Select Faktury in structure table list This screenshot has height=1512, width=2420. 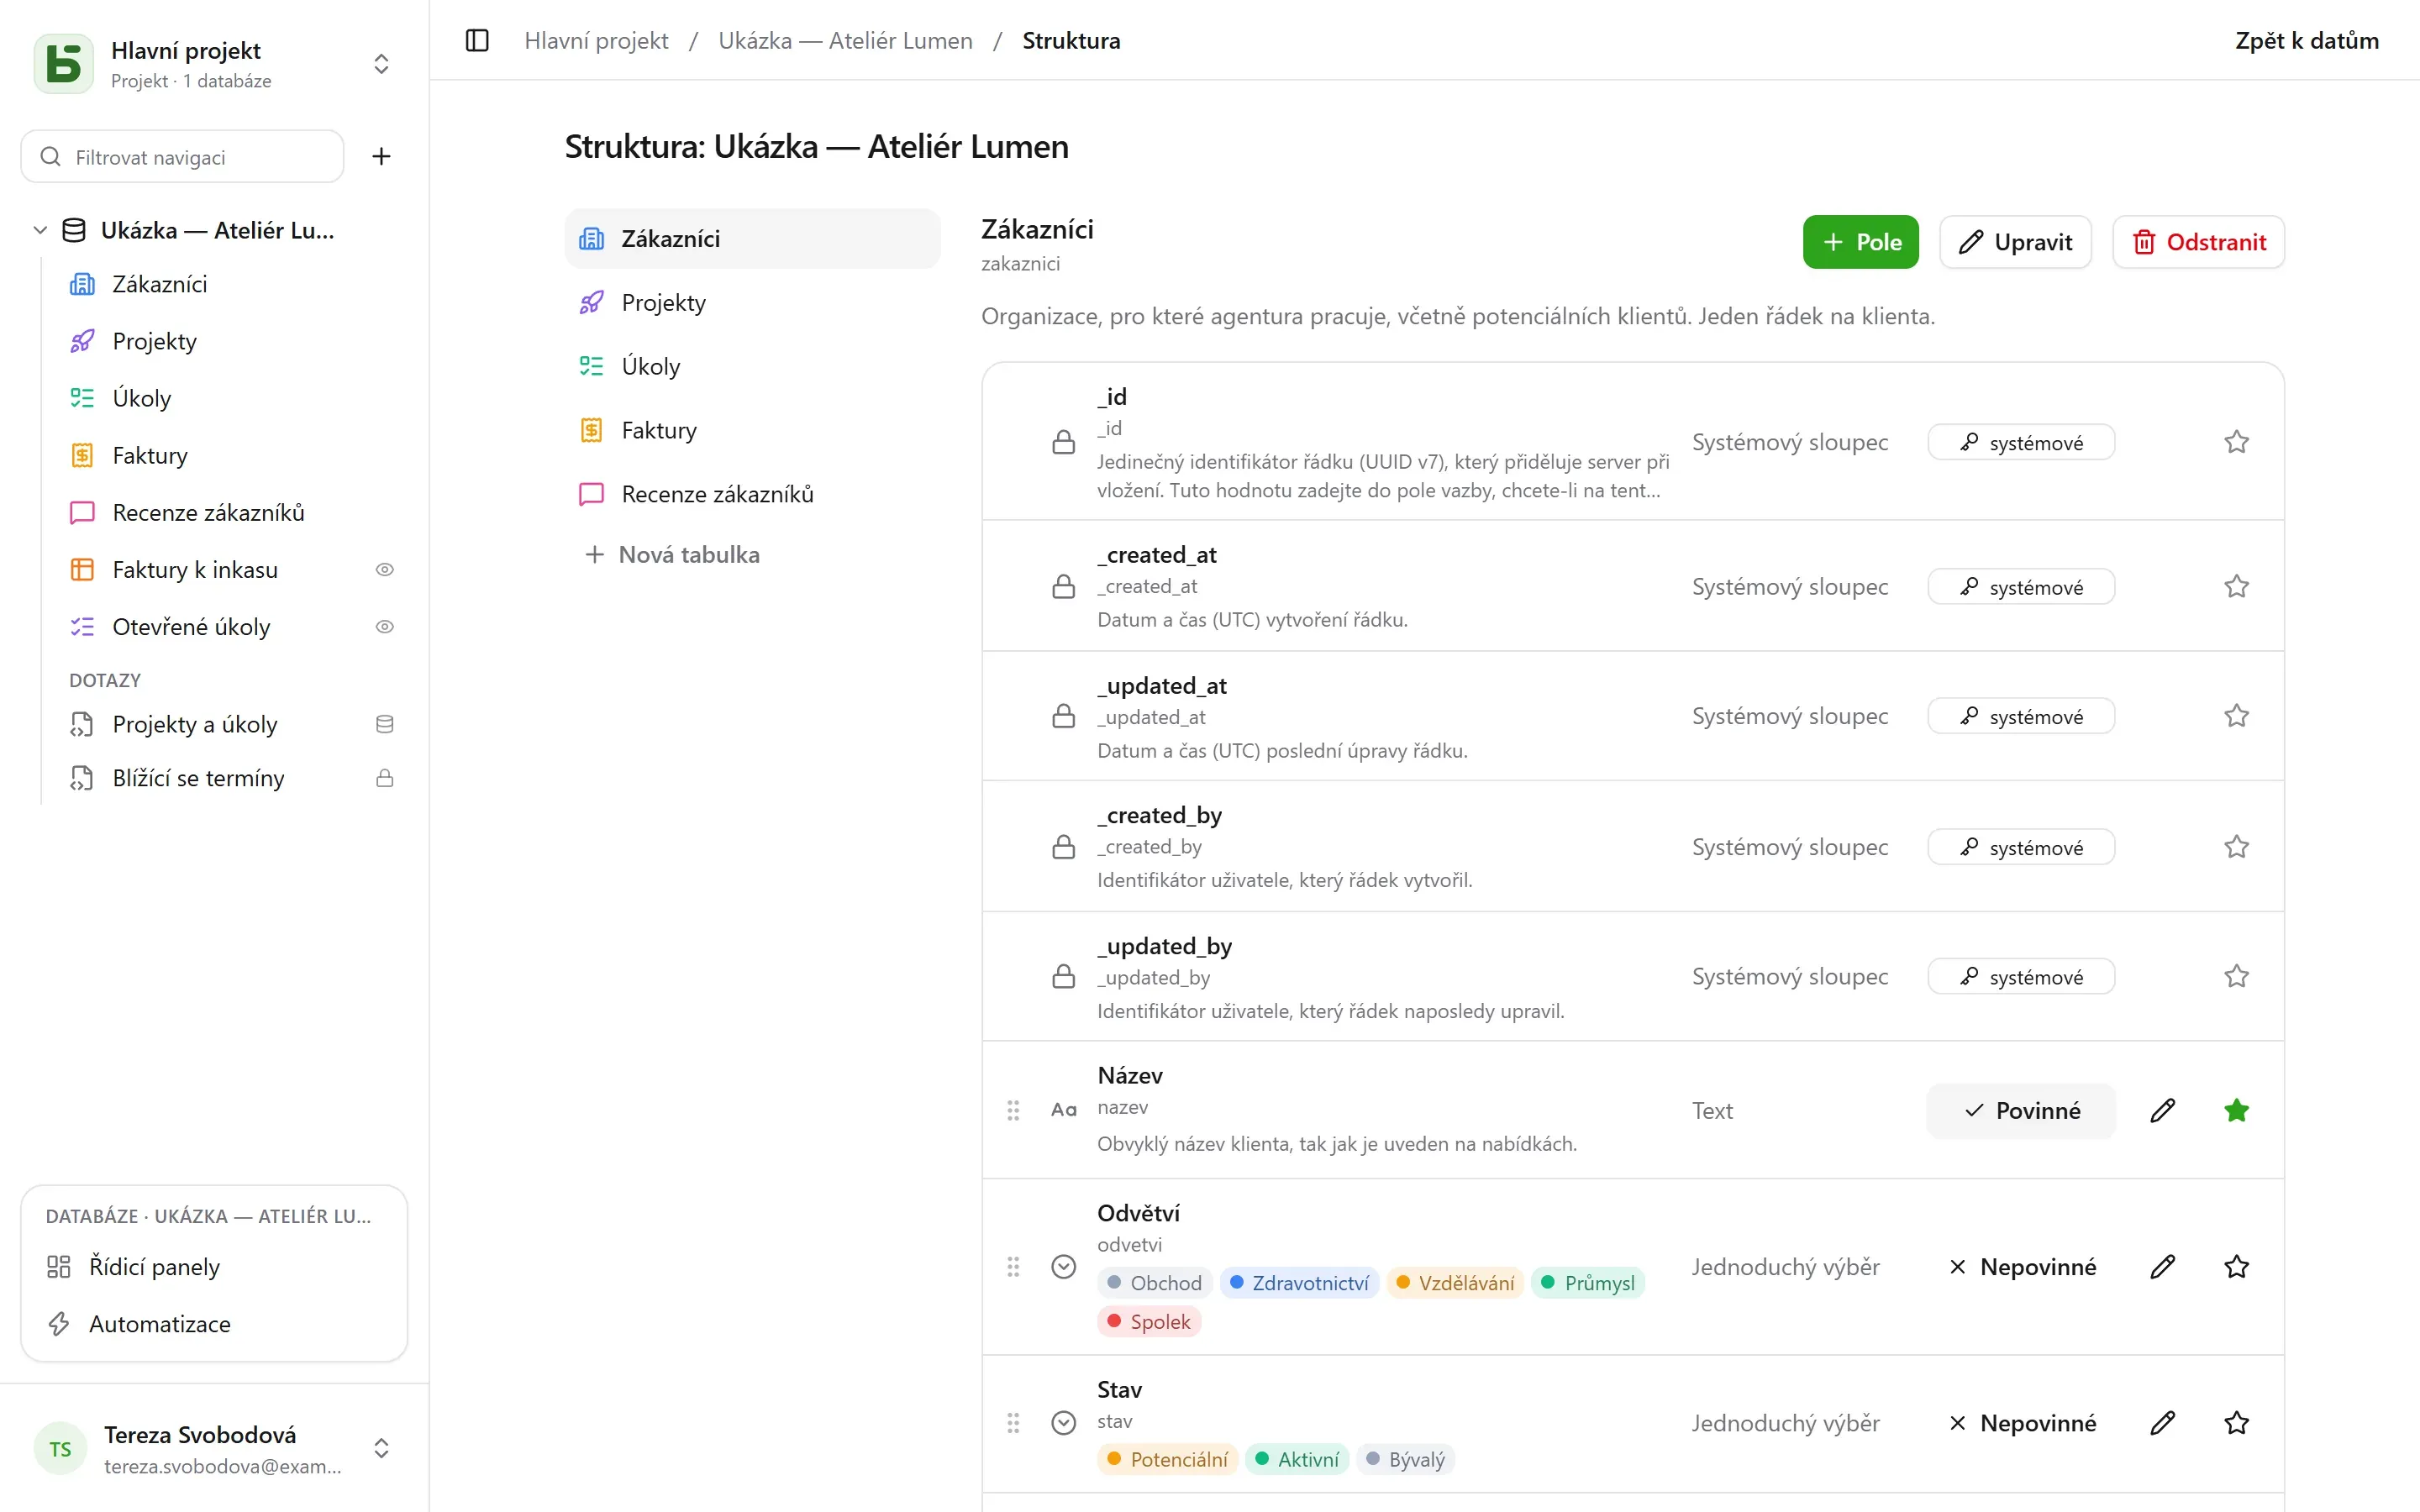[752, 430]
